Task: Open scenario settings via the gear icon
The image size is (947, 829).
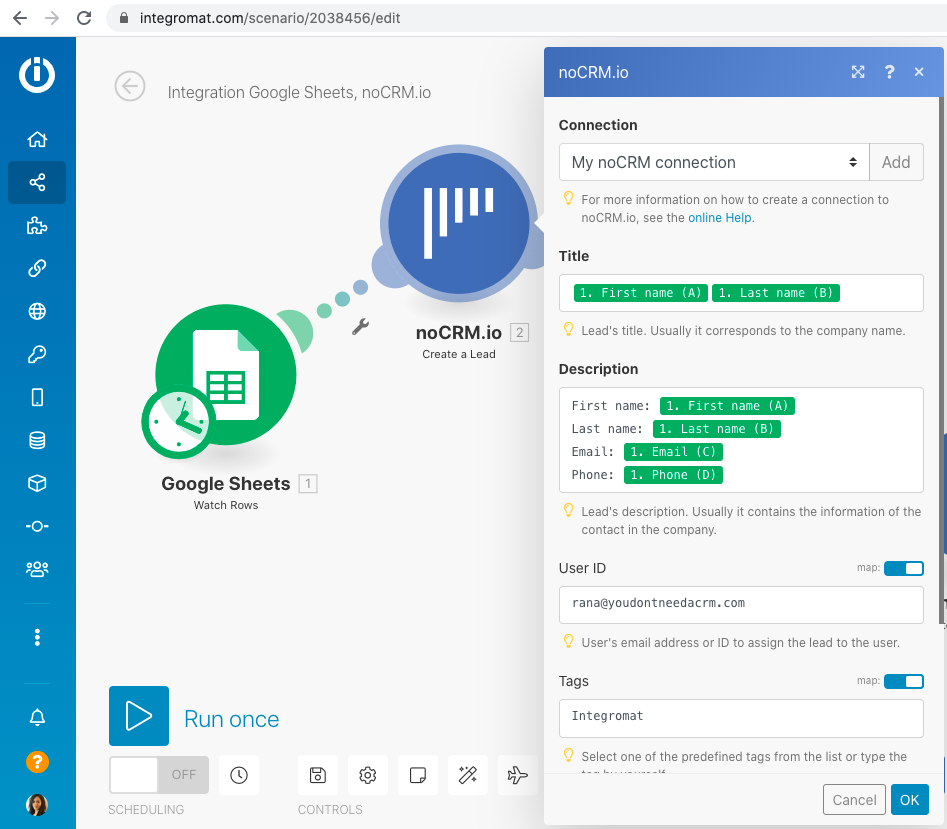Action: (367, 775)
